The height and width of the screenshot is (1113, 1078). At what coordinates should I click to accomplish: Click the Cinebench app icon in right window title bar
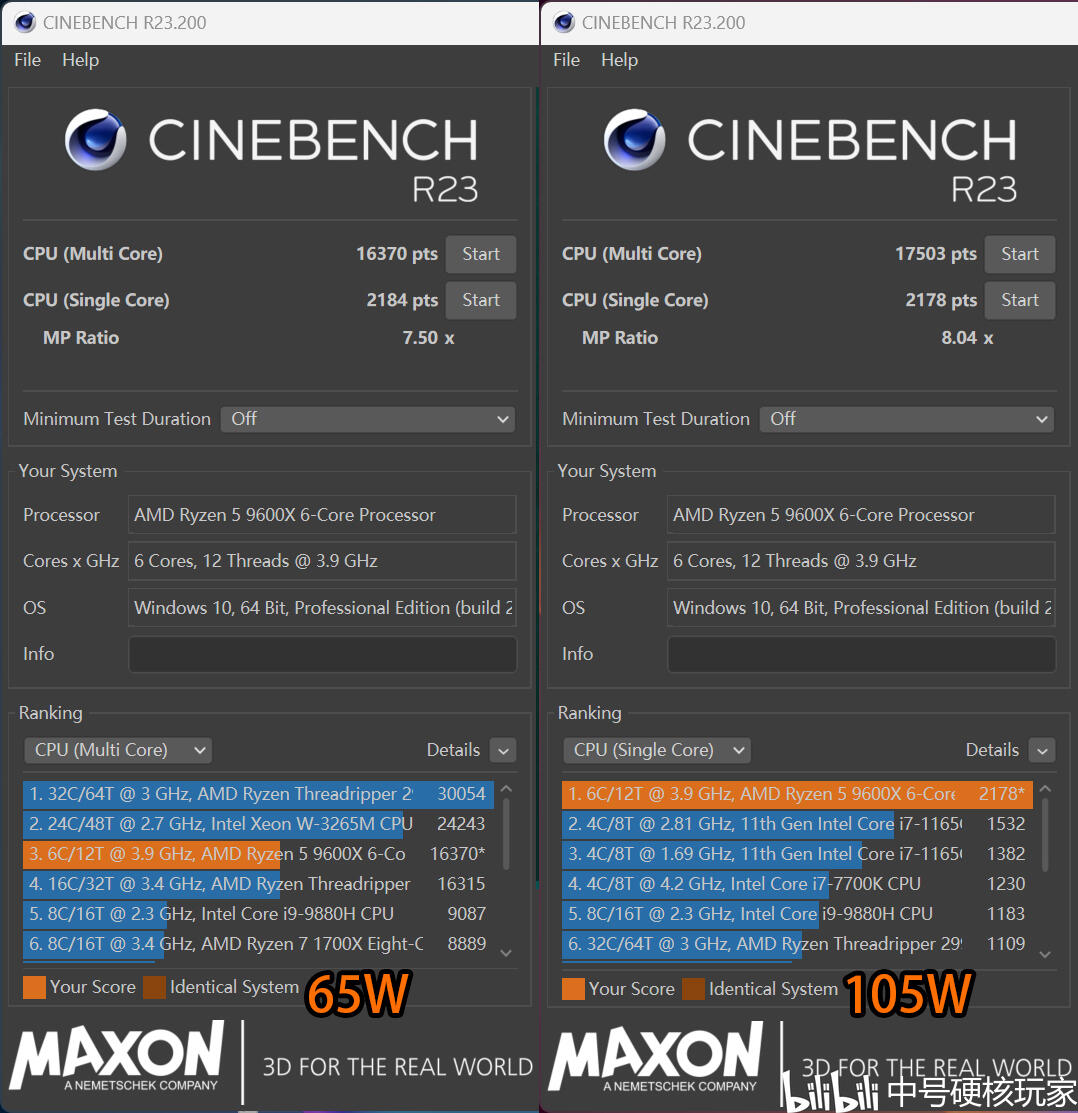pos(564,23)
